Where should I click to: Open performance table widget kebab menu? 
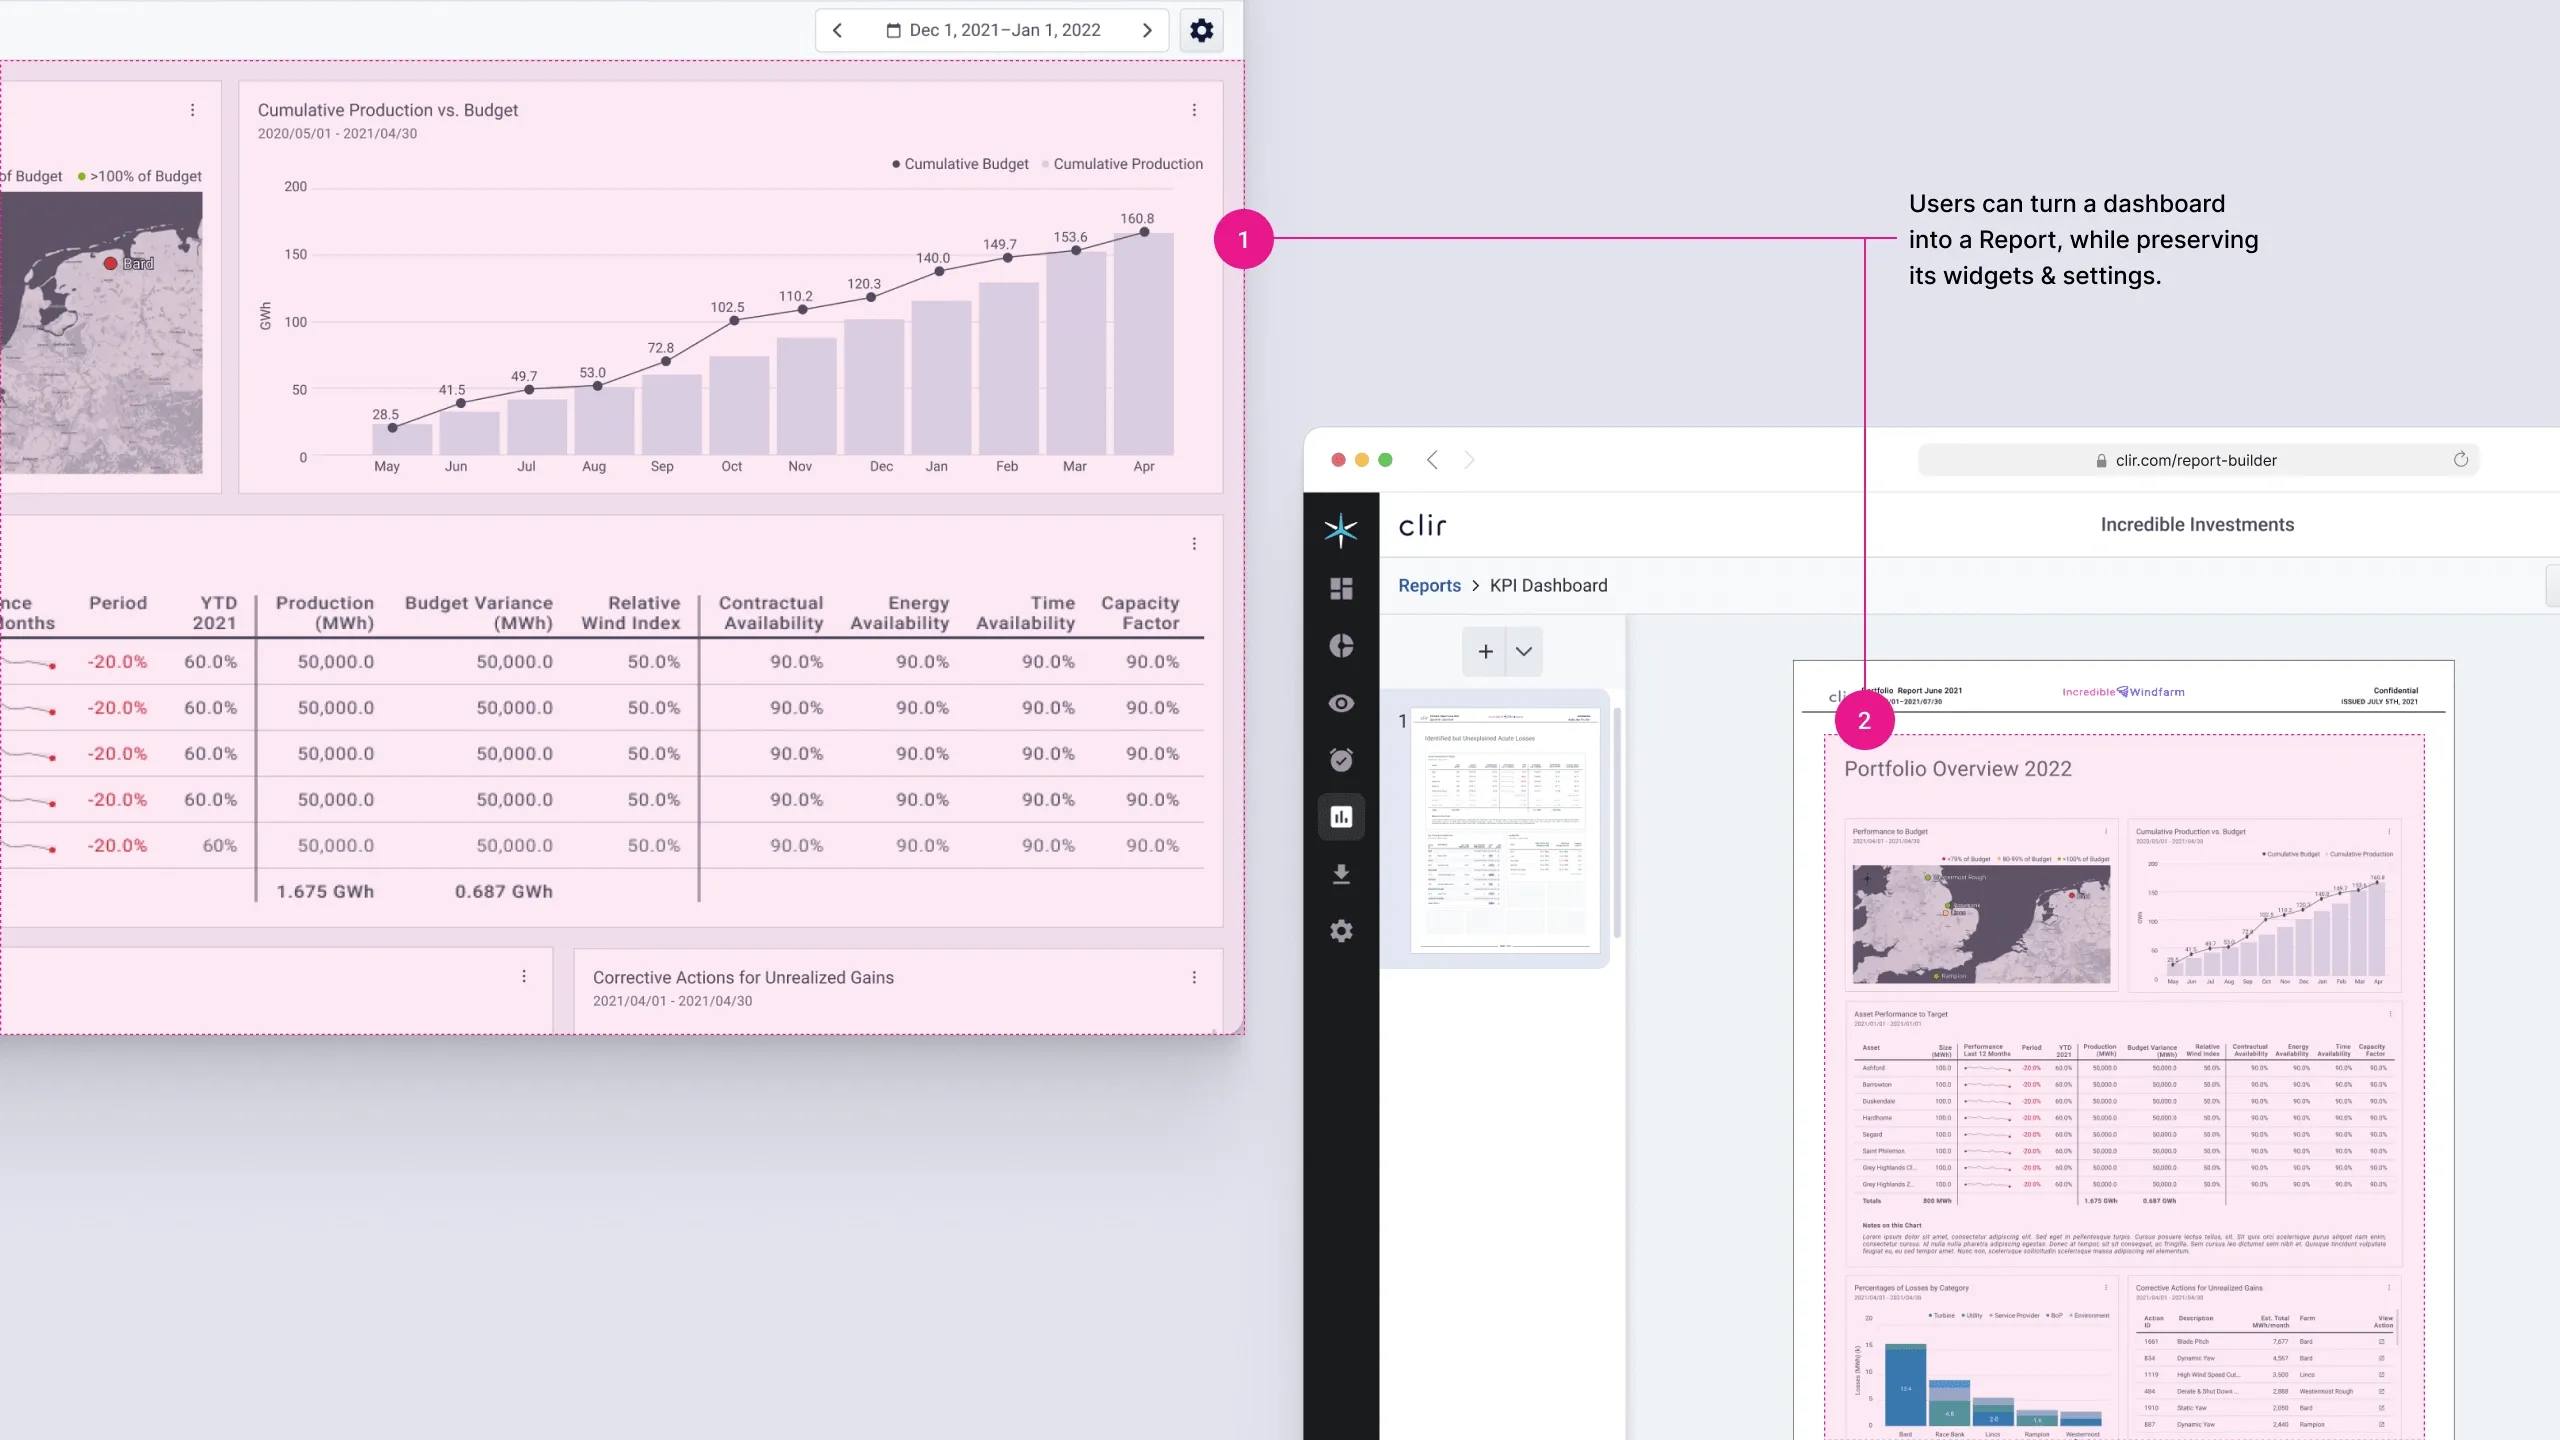pyautogui.click(x=1194, y=544)
